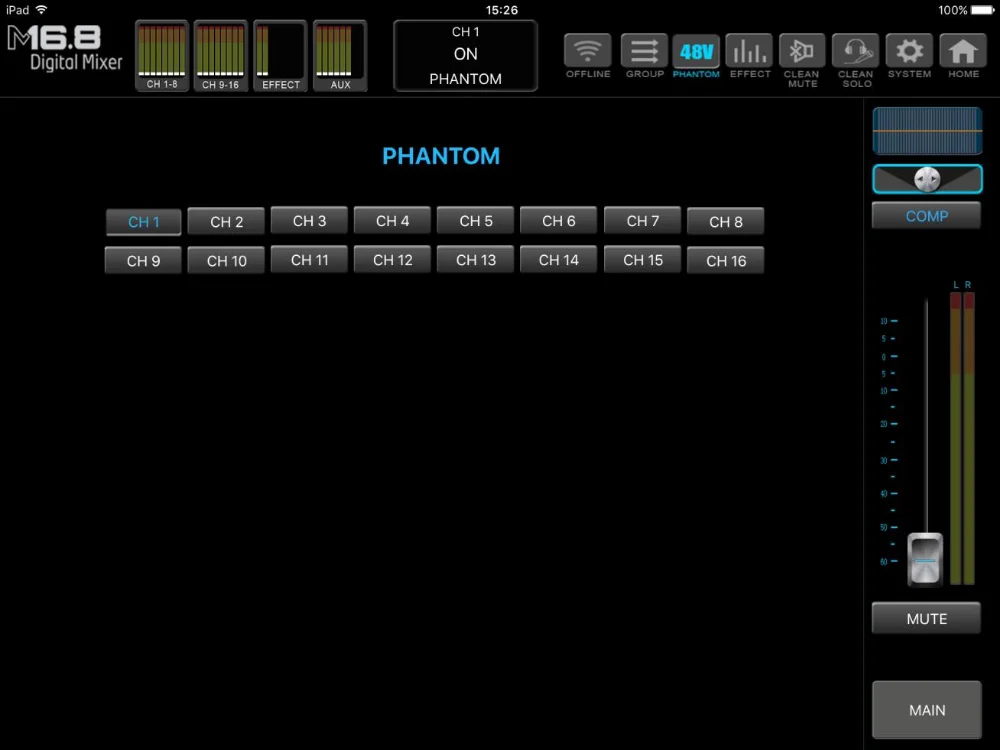Screen dimensions: 1000x750
Task: Tap the M16.8 Digital Mixer logo
Action: coord(64,48)
